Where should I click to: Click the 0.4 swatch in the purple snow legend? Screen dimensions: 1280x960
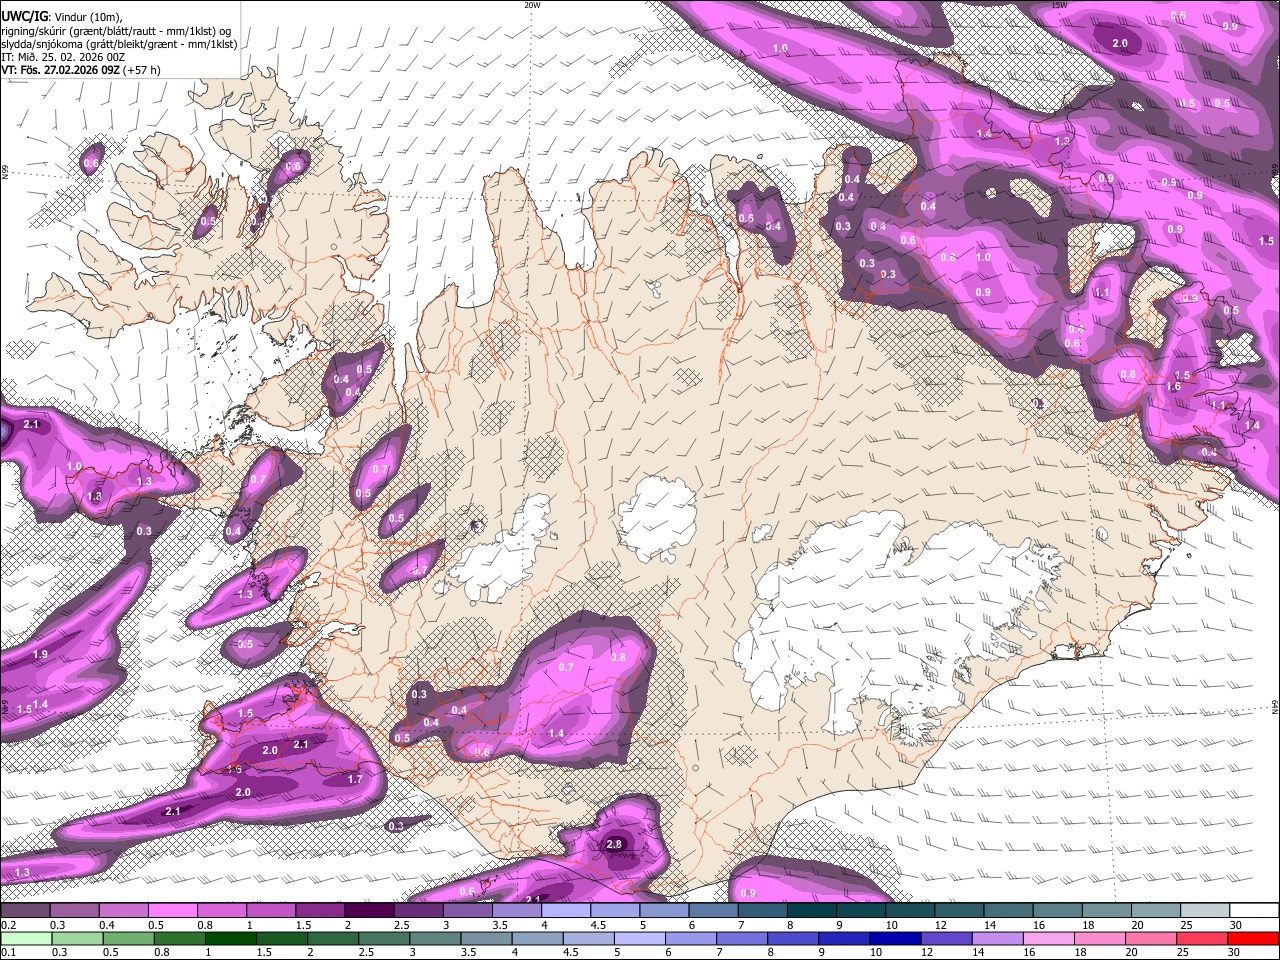click(x=123, y=911)
